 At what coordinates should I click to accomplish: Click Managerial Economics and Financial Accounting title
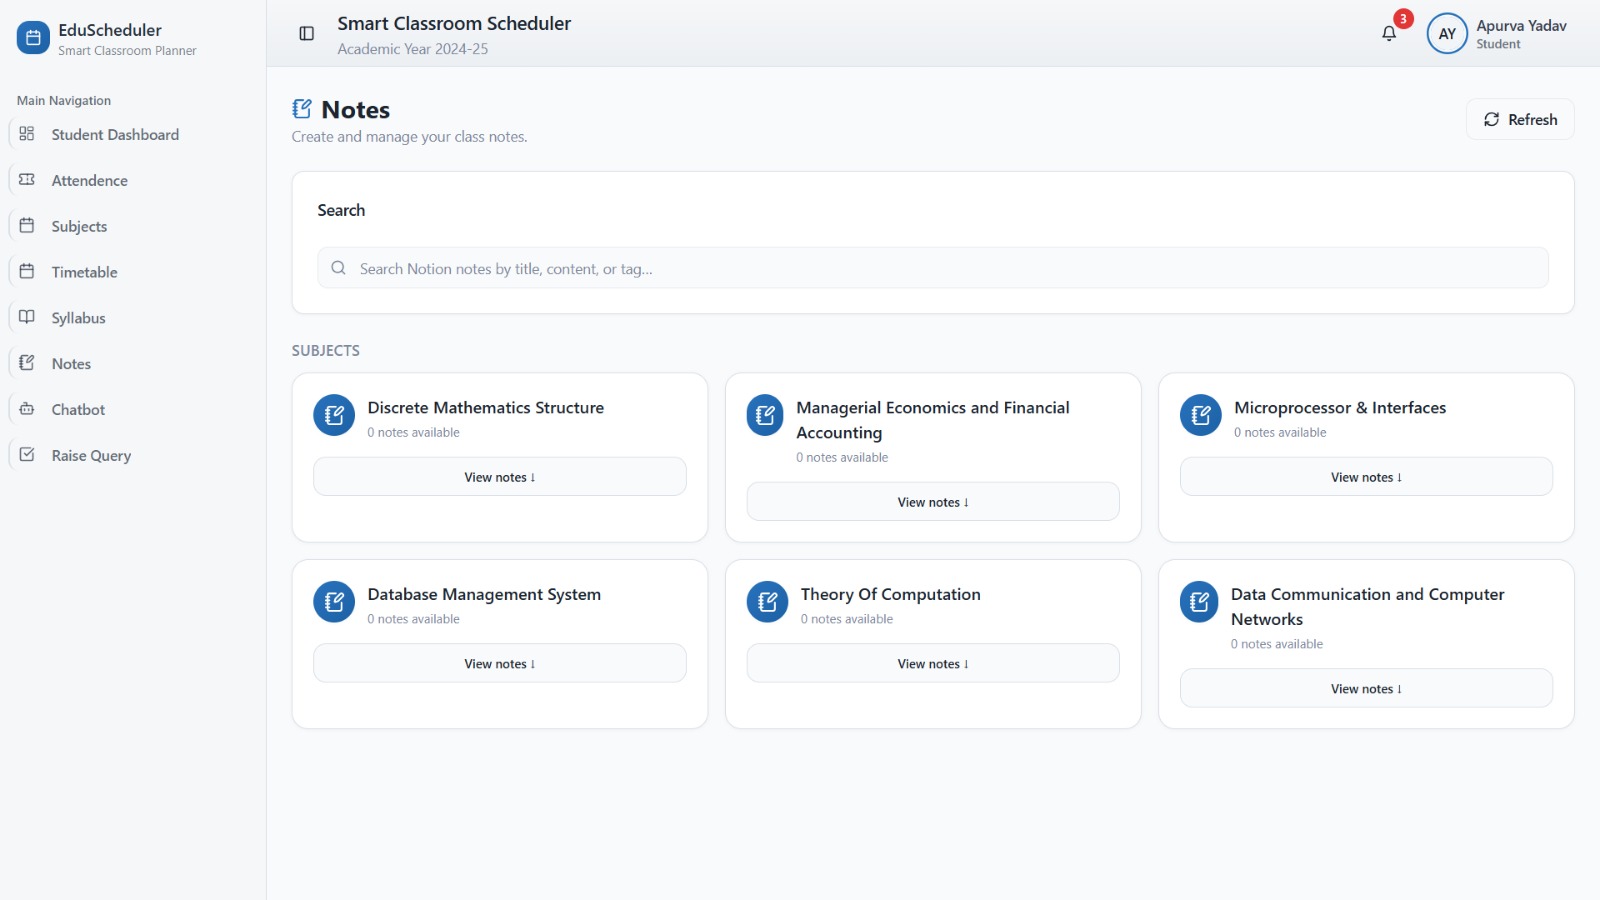pyautogui.click(x=933, y=420)
